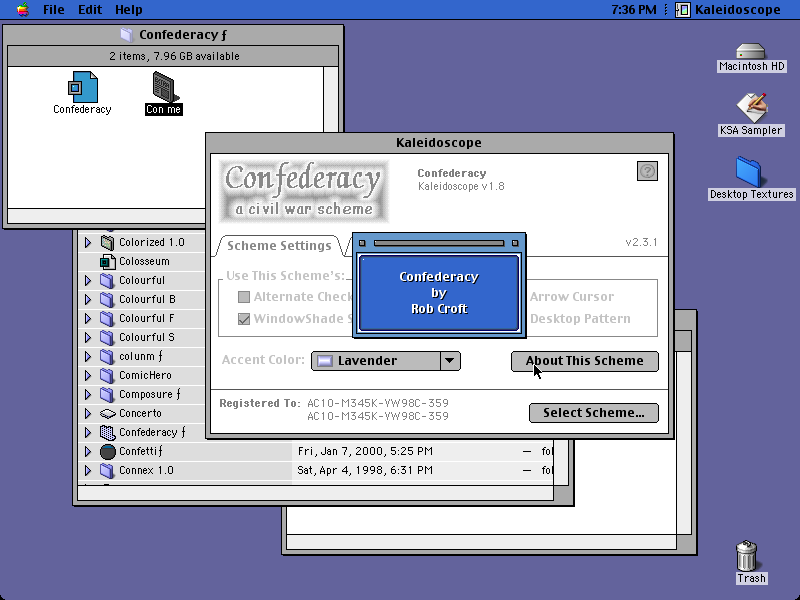This screenshot has width=800, height=600.
Task: Expand the Composure ƒ folder
Action: tap(88, 394)
